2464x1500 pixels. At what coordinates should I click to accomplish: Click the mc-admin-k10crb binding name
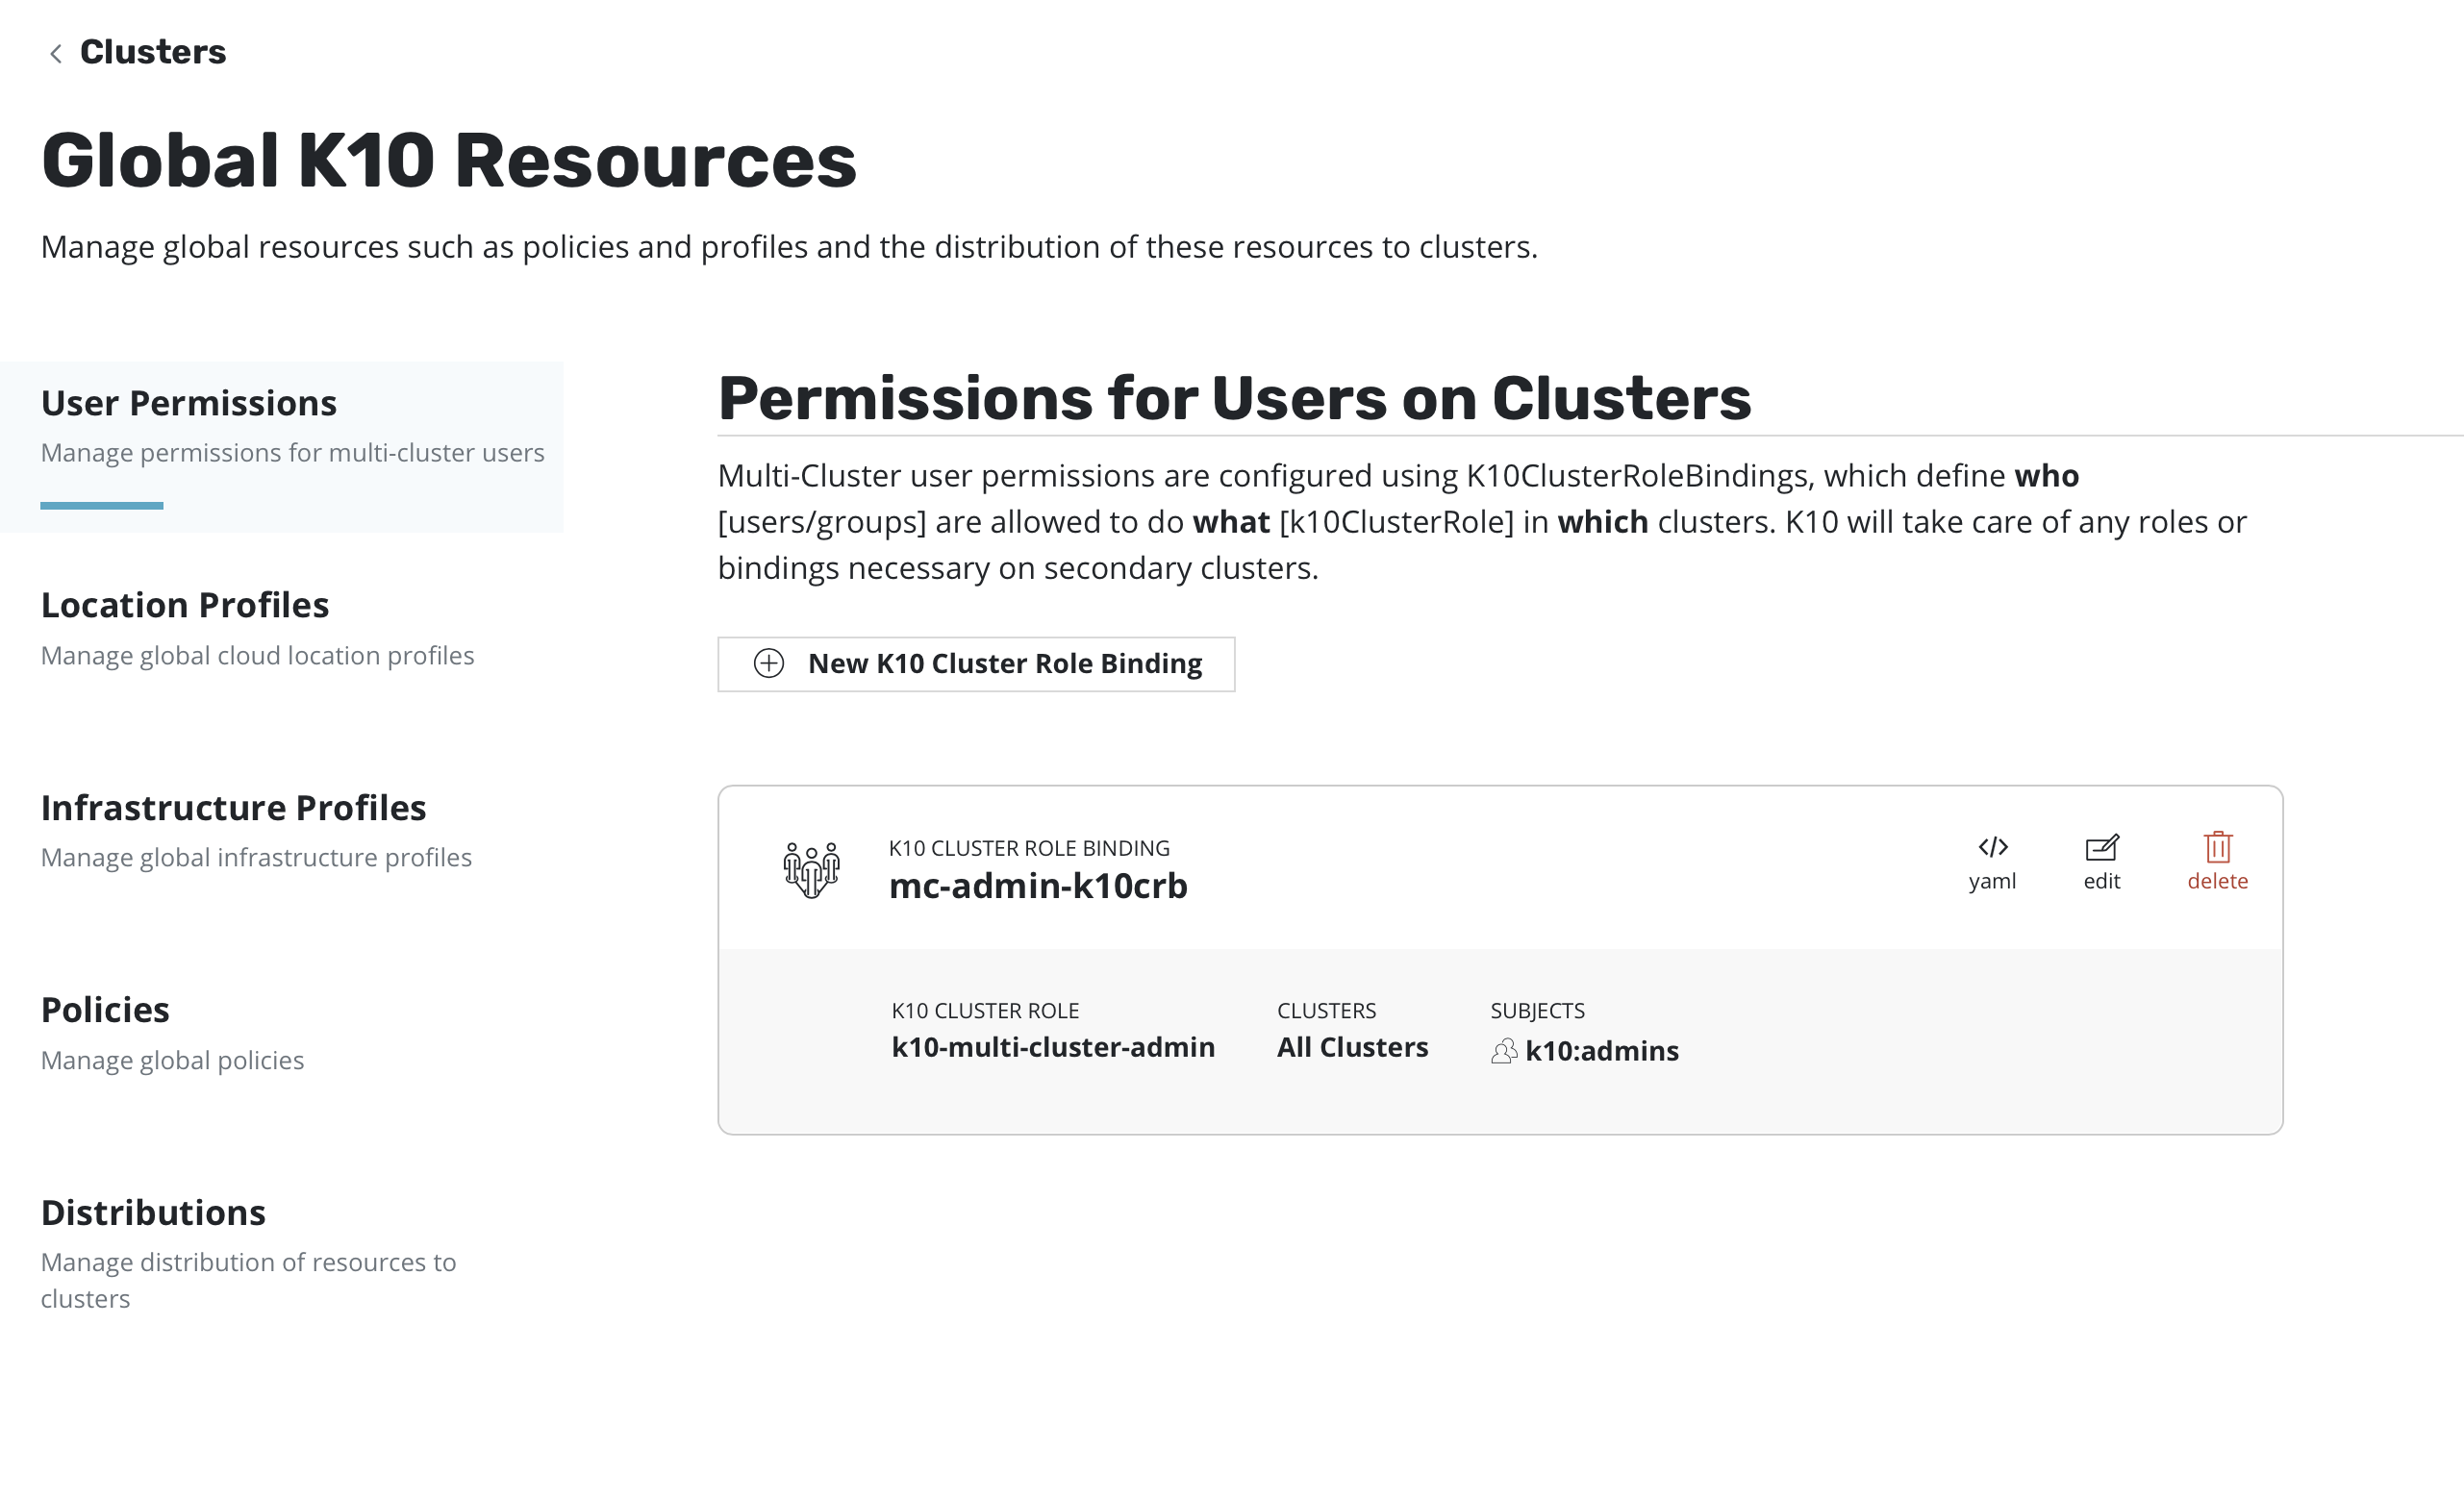[1038, 886]
